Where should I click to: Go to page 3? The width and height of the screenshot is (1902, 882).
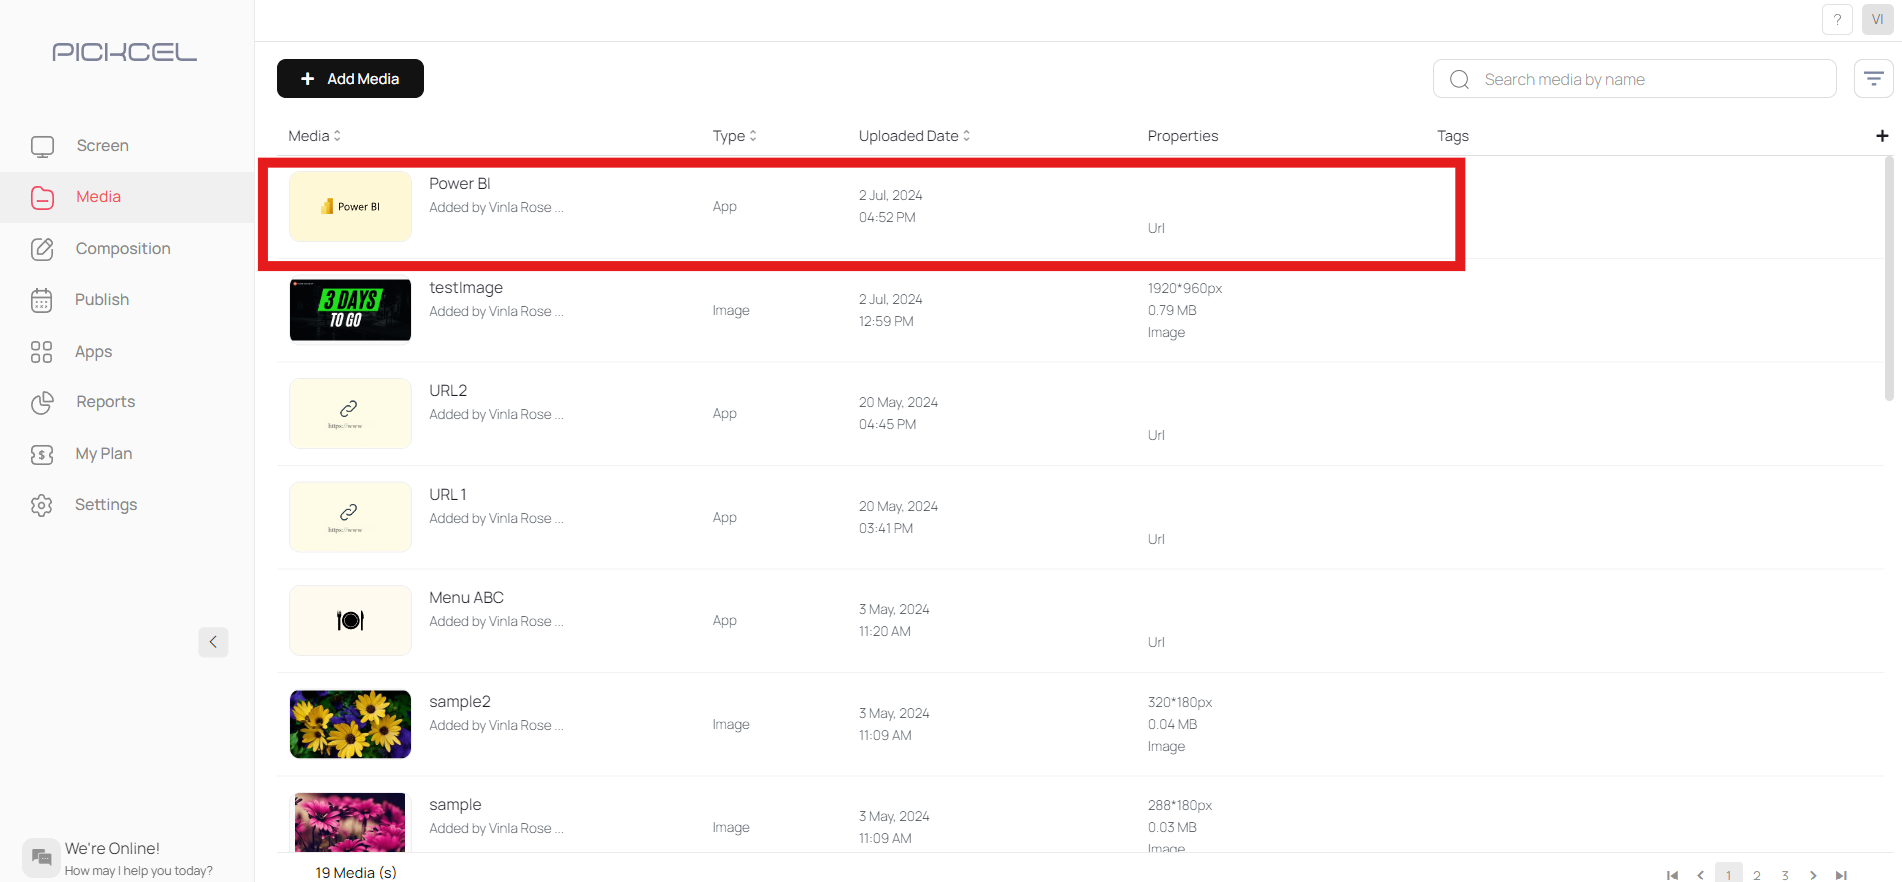point(1785,875)
